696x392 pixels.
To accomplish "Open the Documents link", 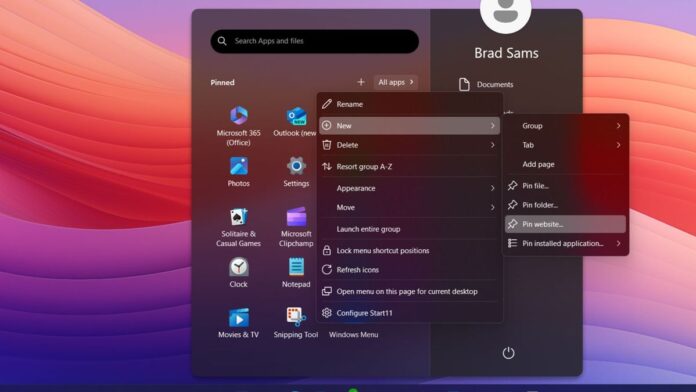I will pyautogui.click(x=486, y=84).
